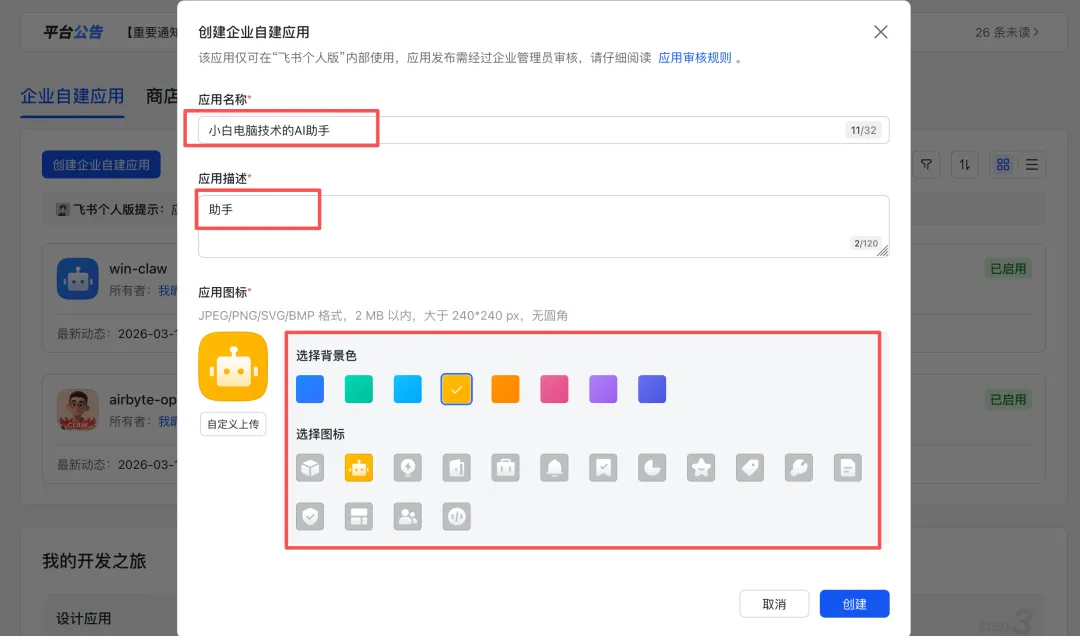
Task: Switch to list view layout
Action: point(1032,165)
